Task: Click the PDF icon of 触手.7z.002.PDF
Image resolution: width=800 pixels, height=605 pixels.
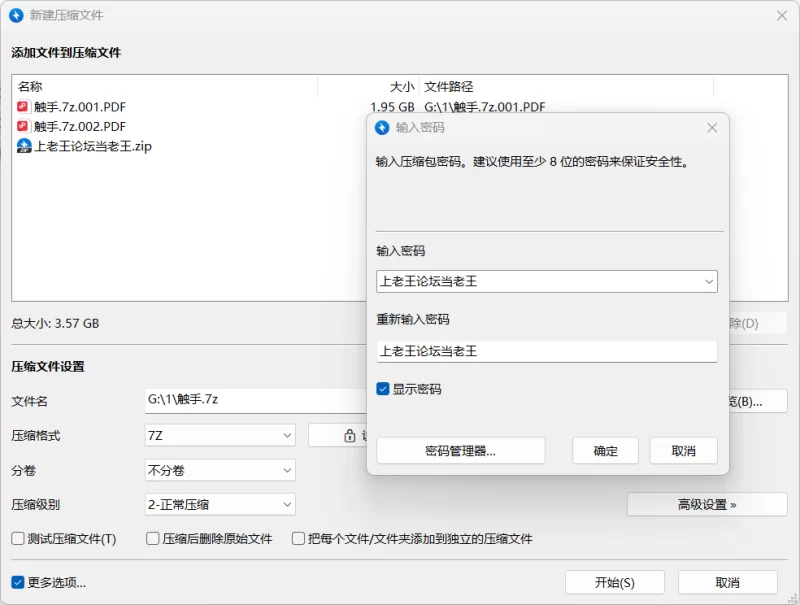Action: (x=23, y=126)
